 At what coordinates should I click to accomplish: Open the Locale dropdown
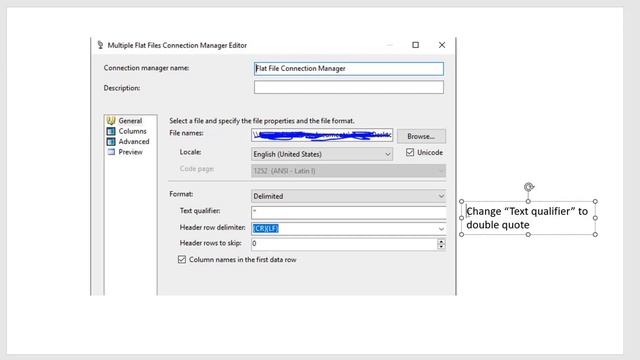click(322, 154)
